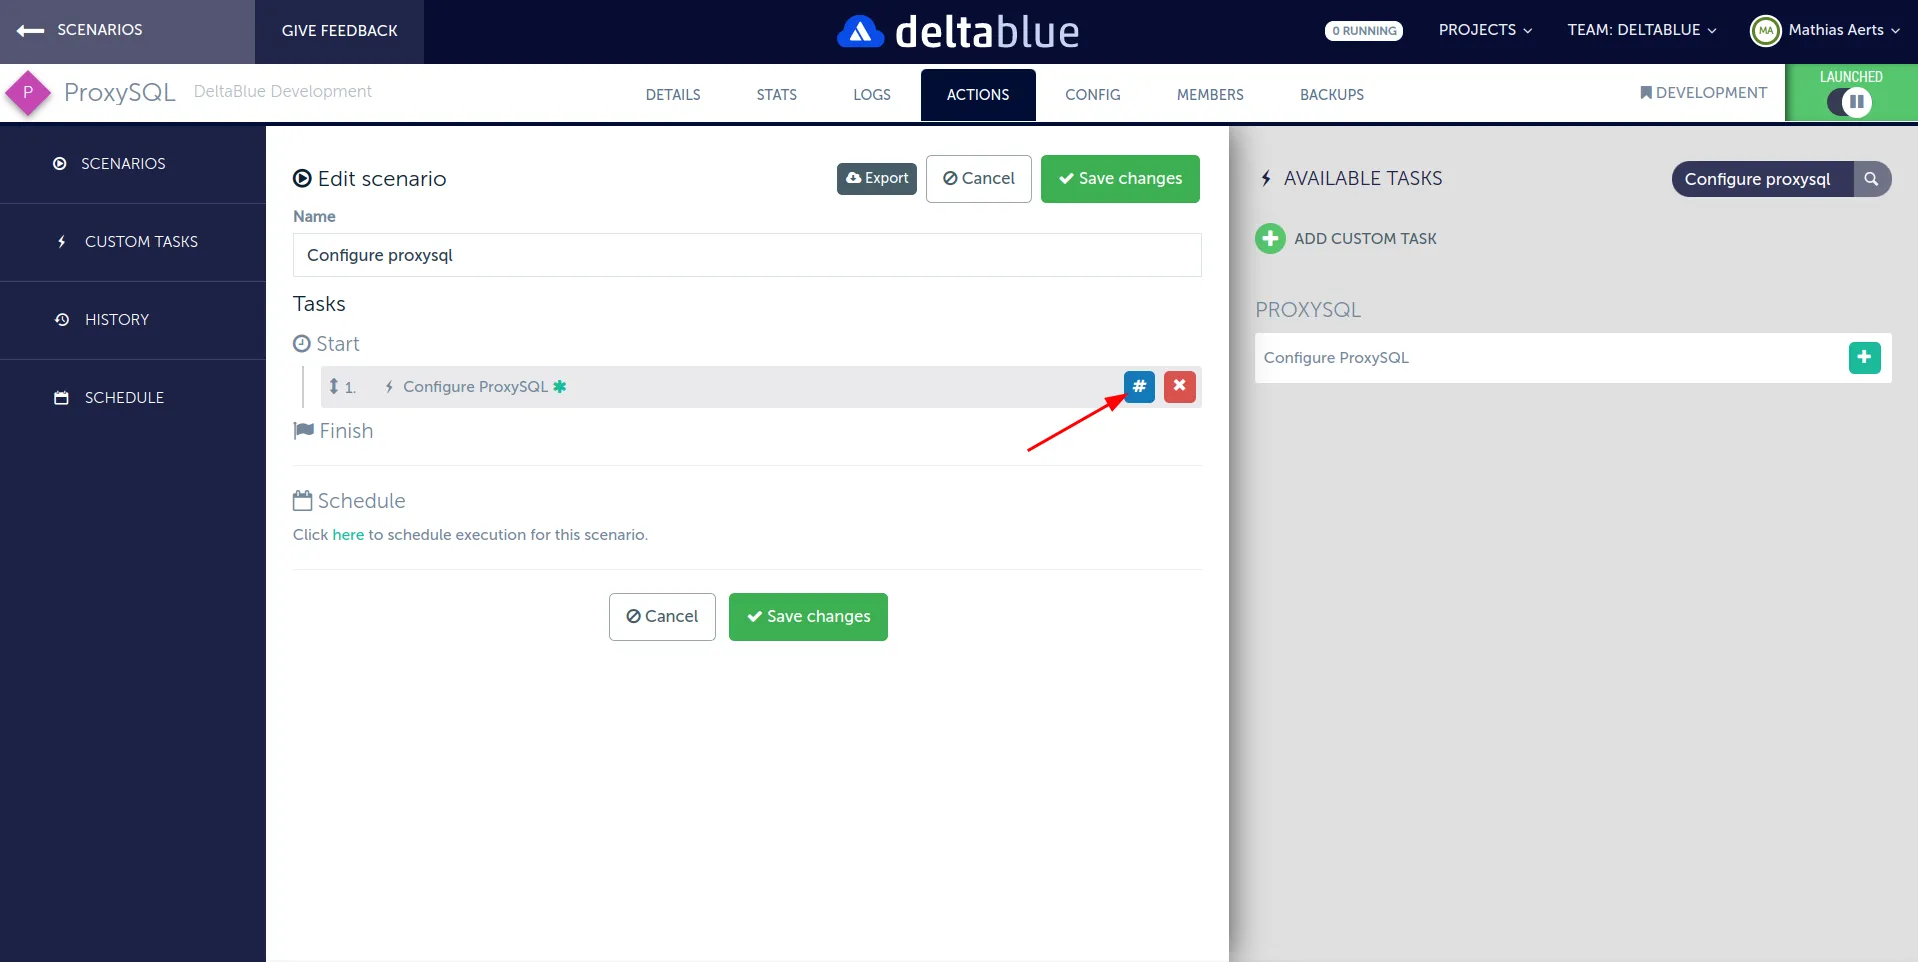Screen dimensions: 1918x962
Task: Click the blue hash button on the task row
Action: [x=1139, y=387]
